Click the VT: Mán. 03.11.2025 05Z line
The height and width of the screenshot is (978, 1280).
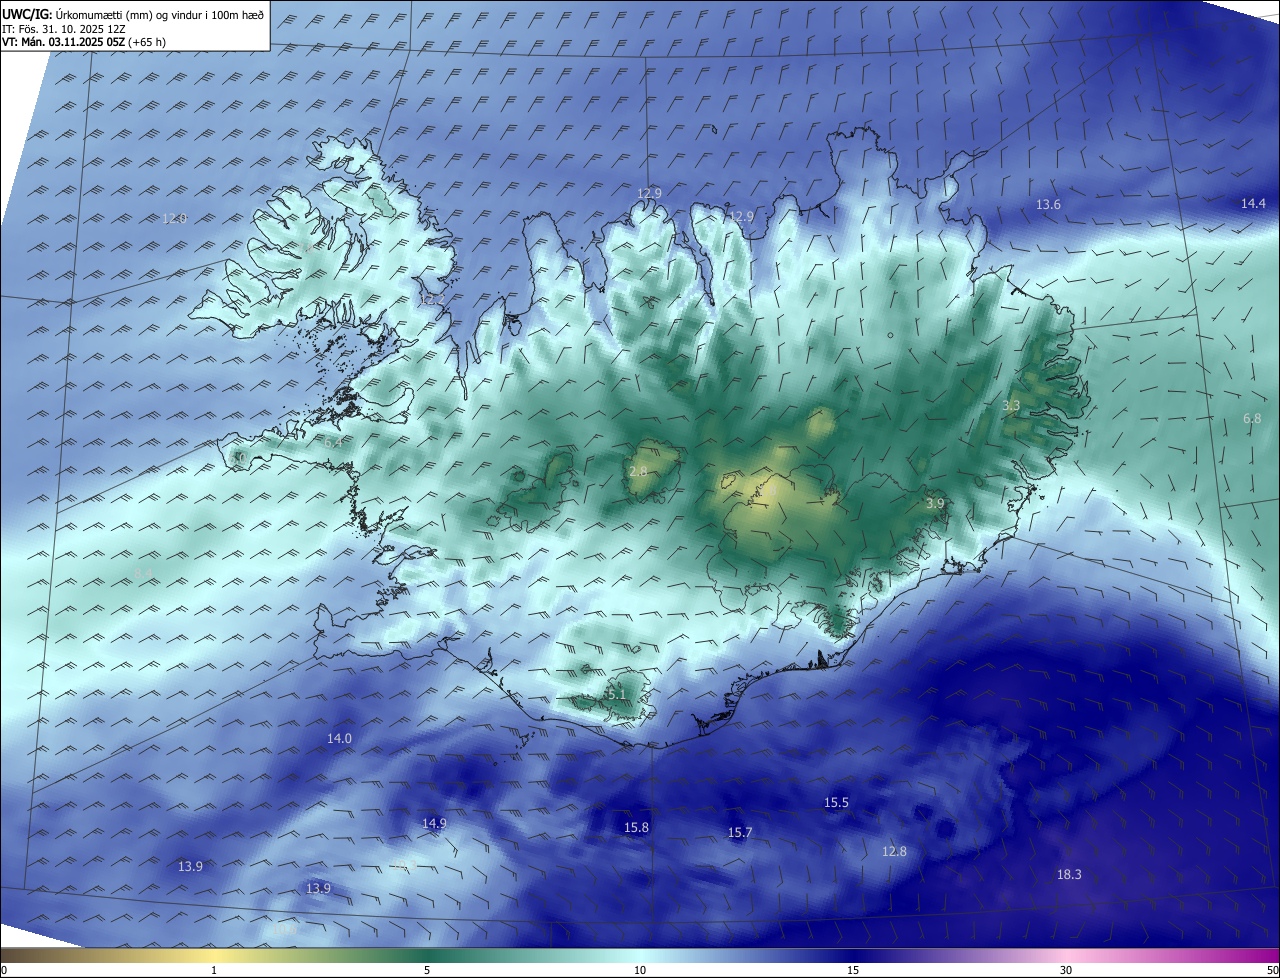[84, 42]
